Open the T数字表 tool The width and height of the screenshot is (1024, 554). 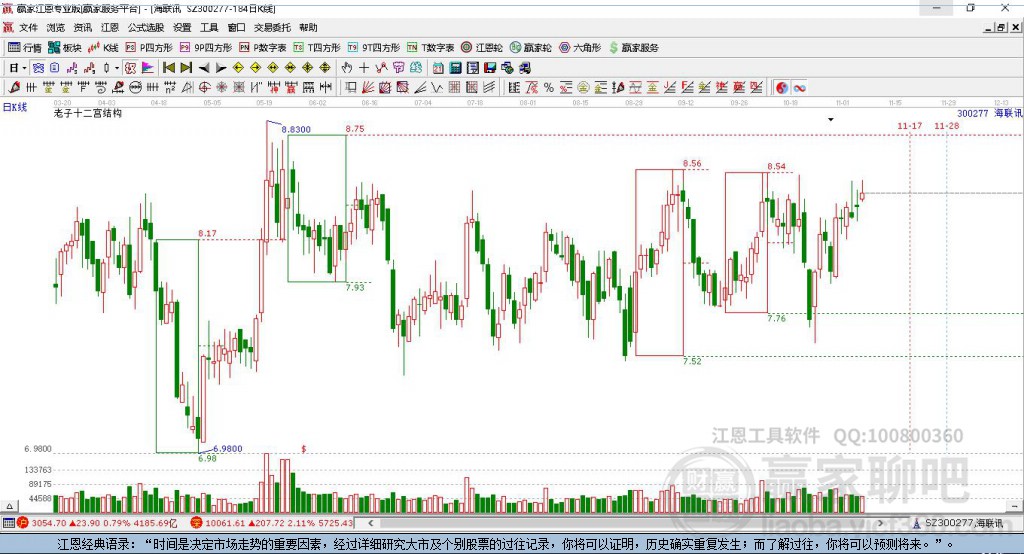[430, 48]
